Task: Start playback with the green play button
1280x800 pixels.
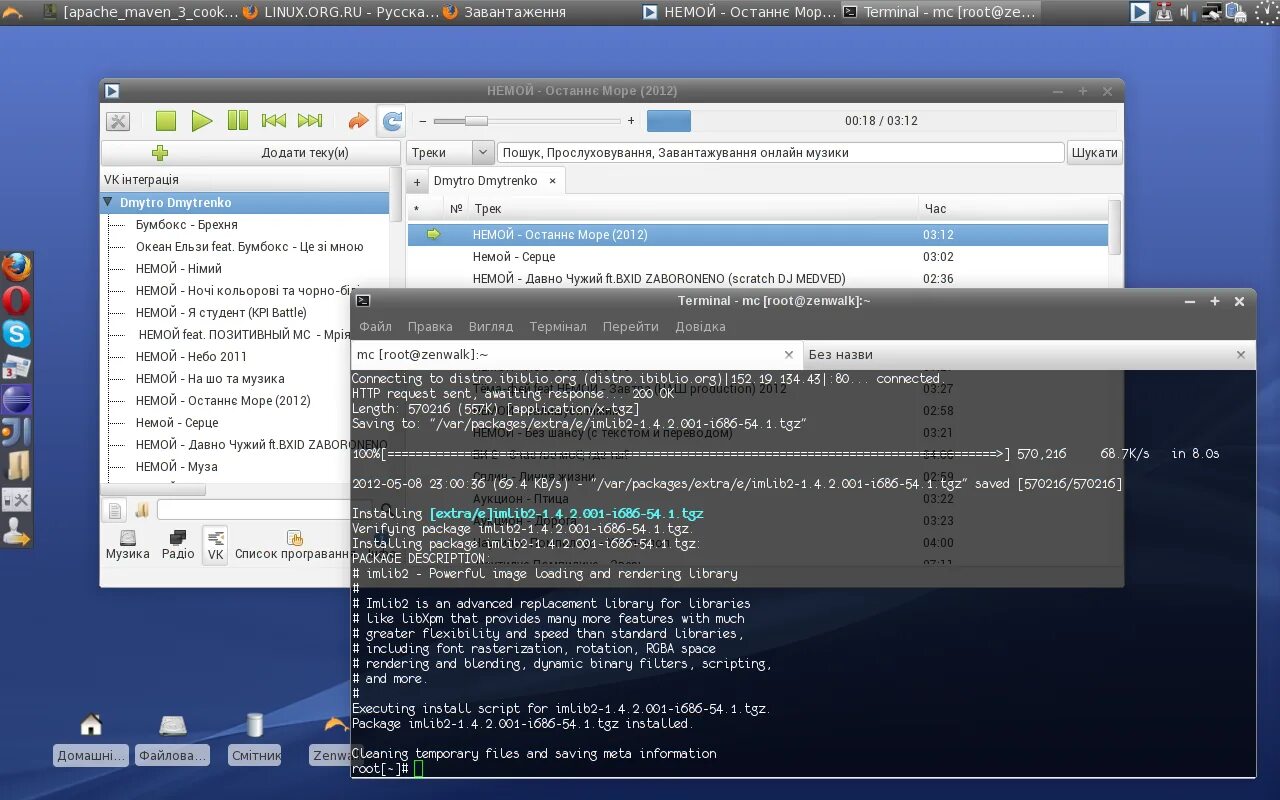Action: click(x=202, y=121)
